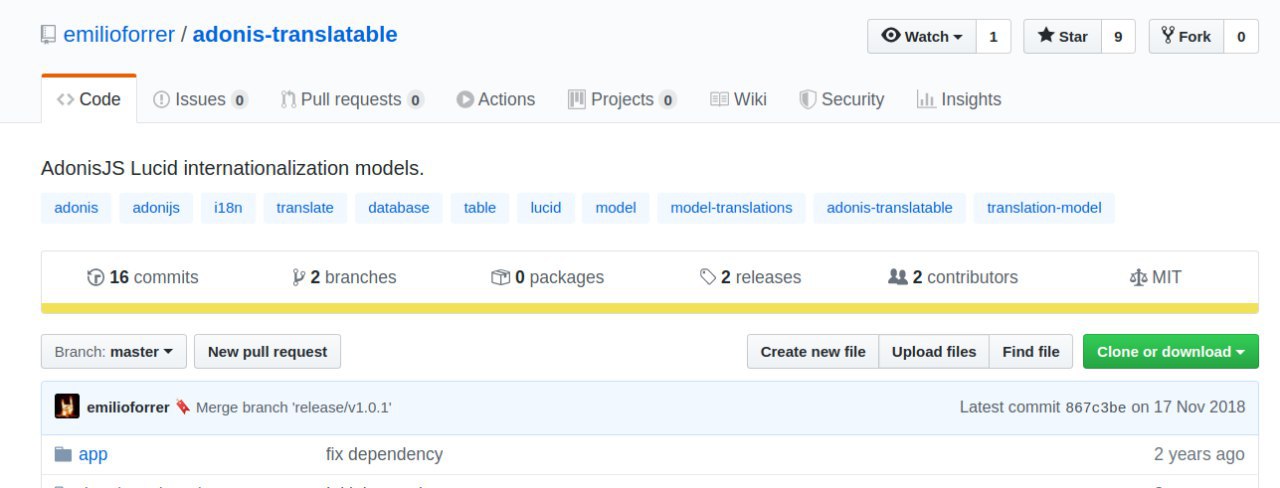Click the i18n topic tag
The height and width of the screenshot is (488, 1280).
coord(228,208)
